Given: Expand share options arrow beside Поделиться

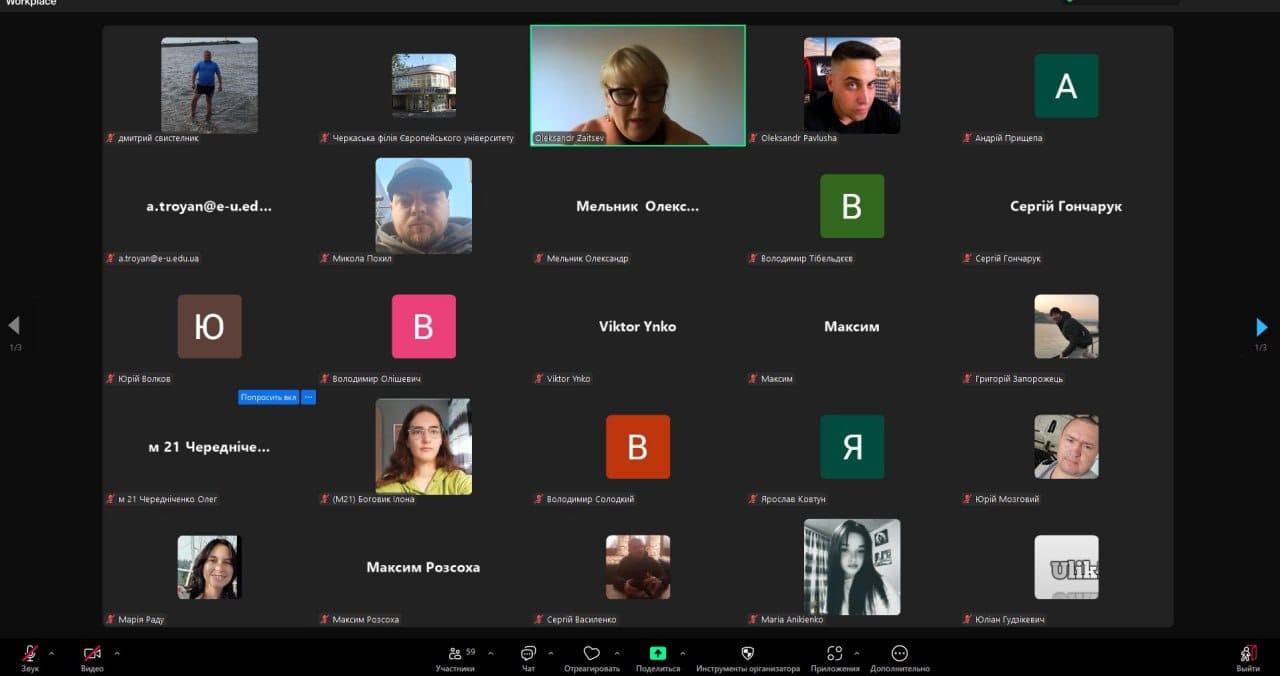Looking at the screenshot, I should point(682,653).
